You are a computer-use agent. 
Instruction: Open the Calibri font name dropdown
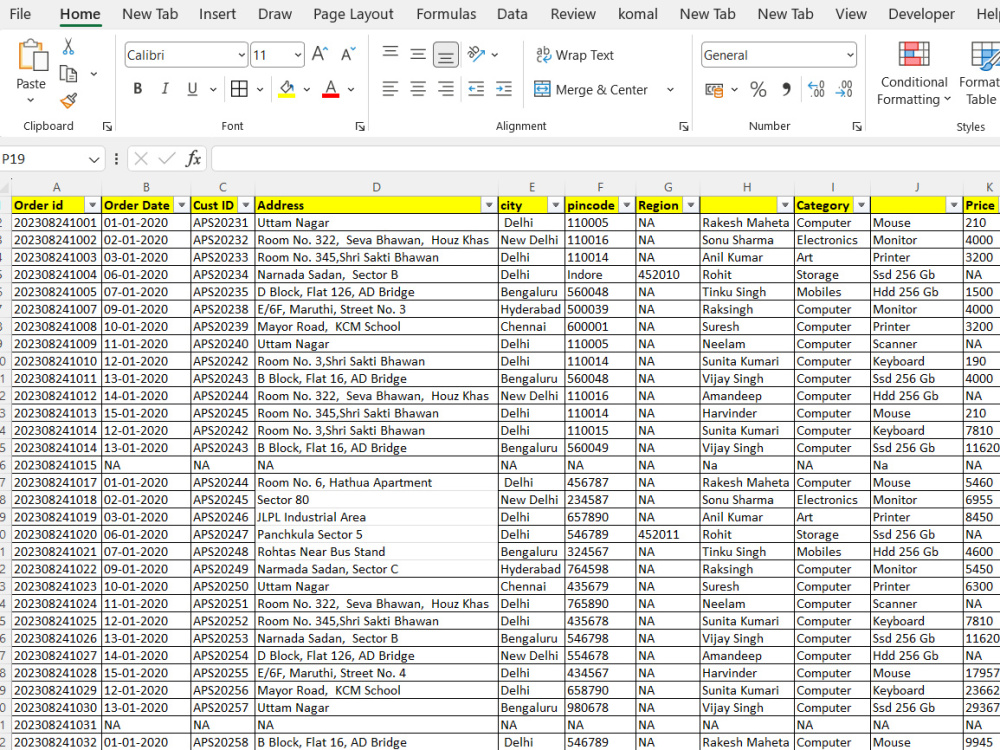coord(242,55)
